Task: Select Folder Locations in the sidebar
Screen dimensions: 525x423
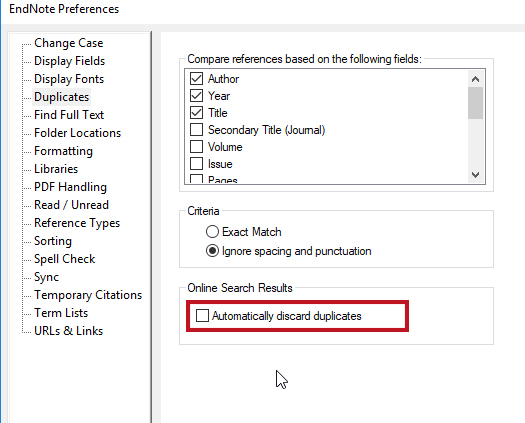Action: 77,133
